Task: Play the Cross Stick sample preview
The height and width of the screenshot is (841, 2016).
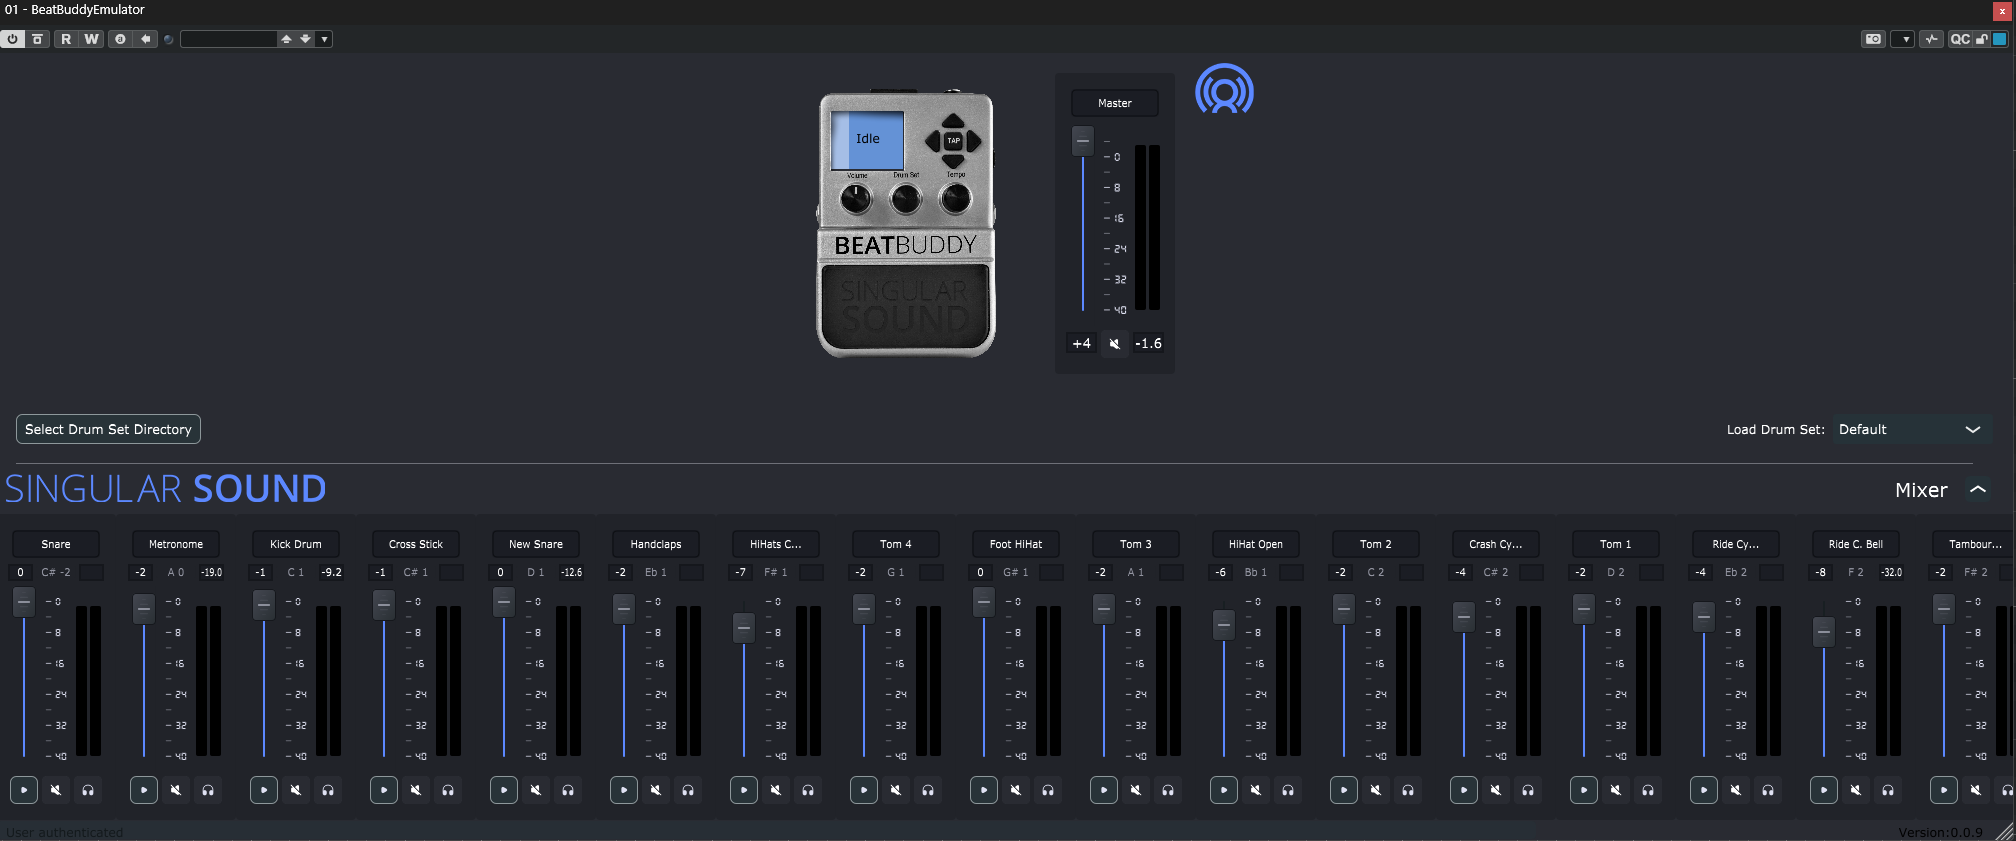Action: click(384, 790)
